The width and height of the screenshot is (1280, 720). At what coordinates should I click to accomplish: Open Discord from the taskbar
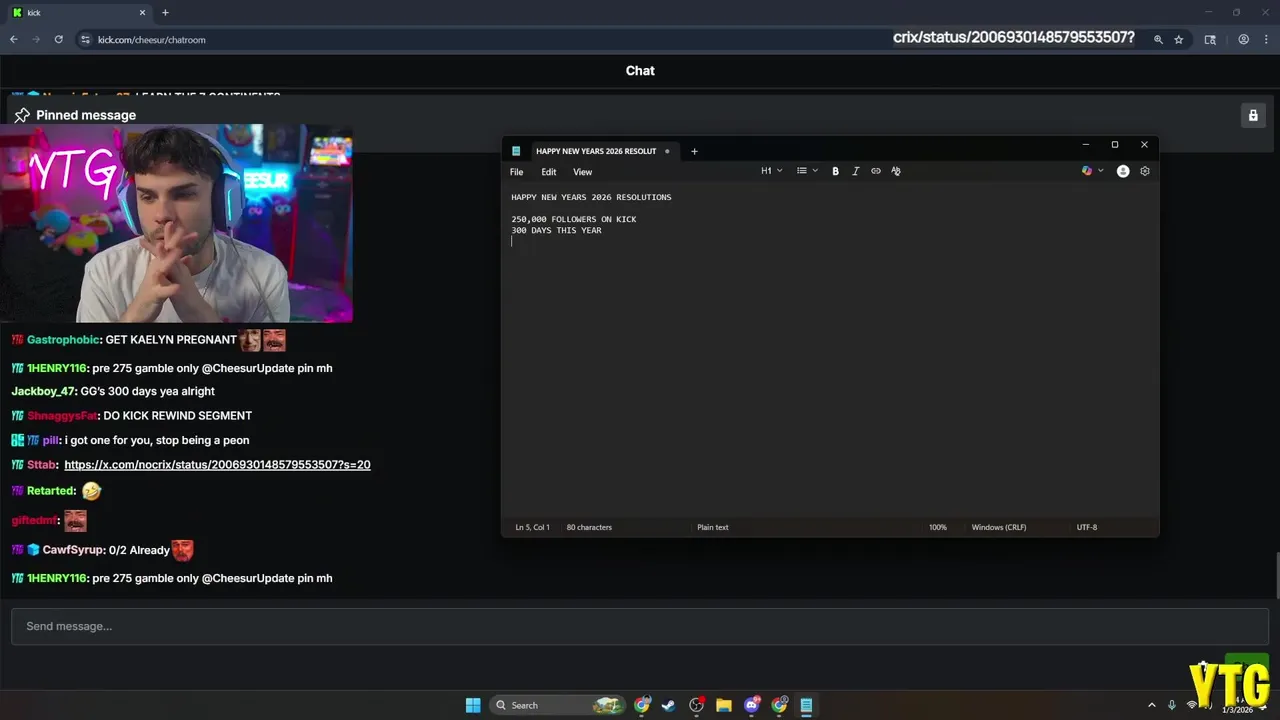pyautogui.click(x=752, y=705)
